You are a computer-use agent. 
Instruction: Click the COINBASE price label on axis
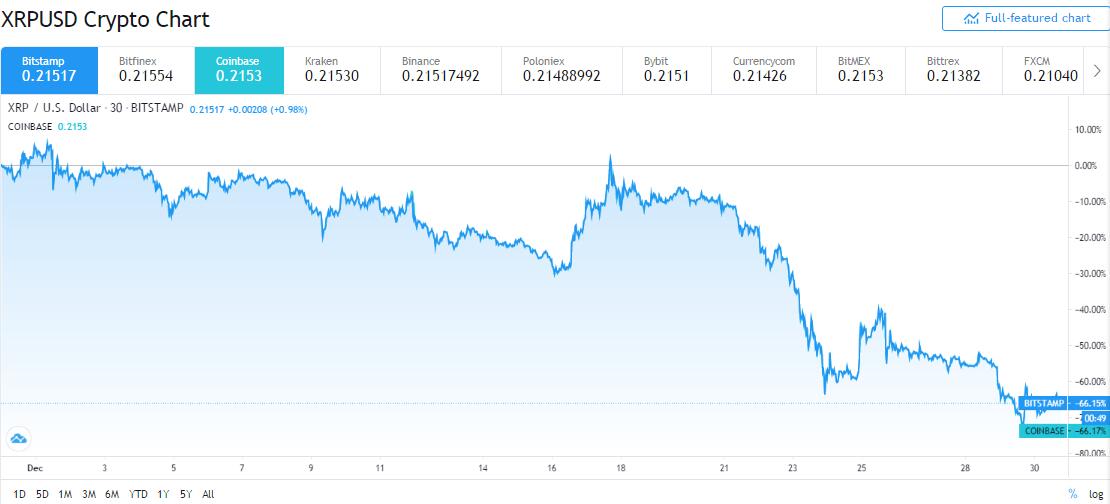[x=1043, y=431]
